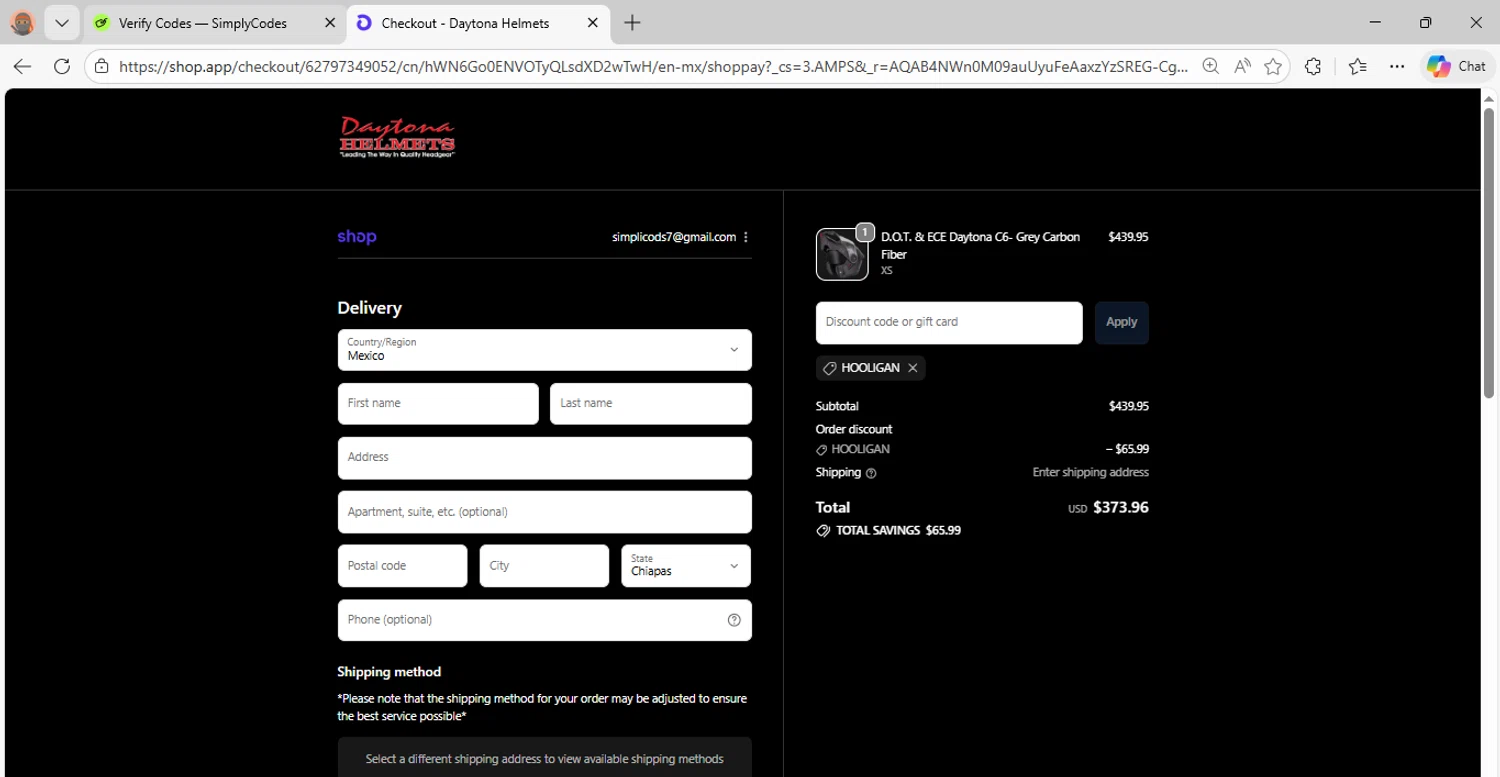Click the Daytona Helmets logo
Viewport: 1500px width, 777px height.
[x=397, y=138]
